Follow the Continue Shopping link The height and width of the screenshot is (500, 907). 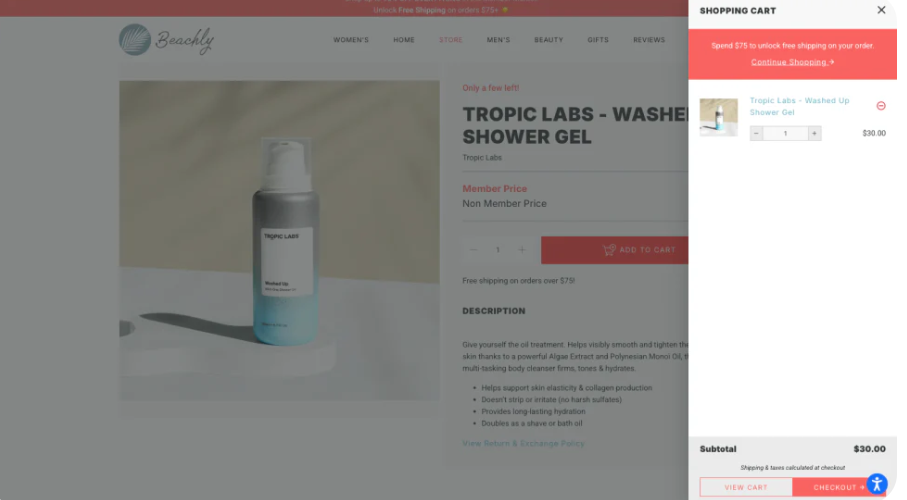[x=792, y=62]
